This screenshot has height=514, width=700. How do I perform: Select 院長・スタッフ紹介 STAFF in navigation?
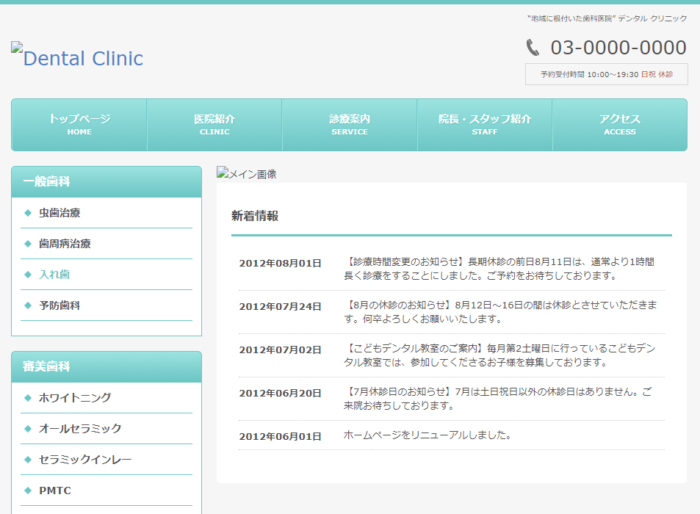point(484,125)
